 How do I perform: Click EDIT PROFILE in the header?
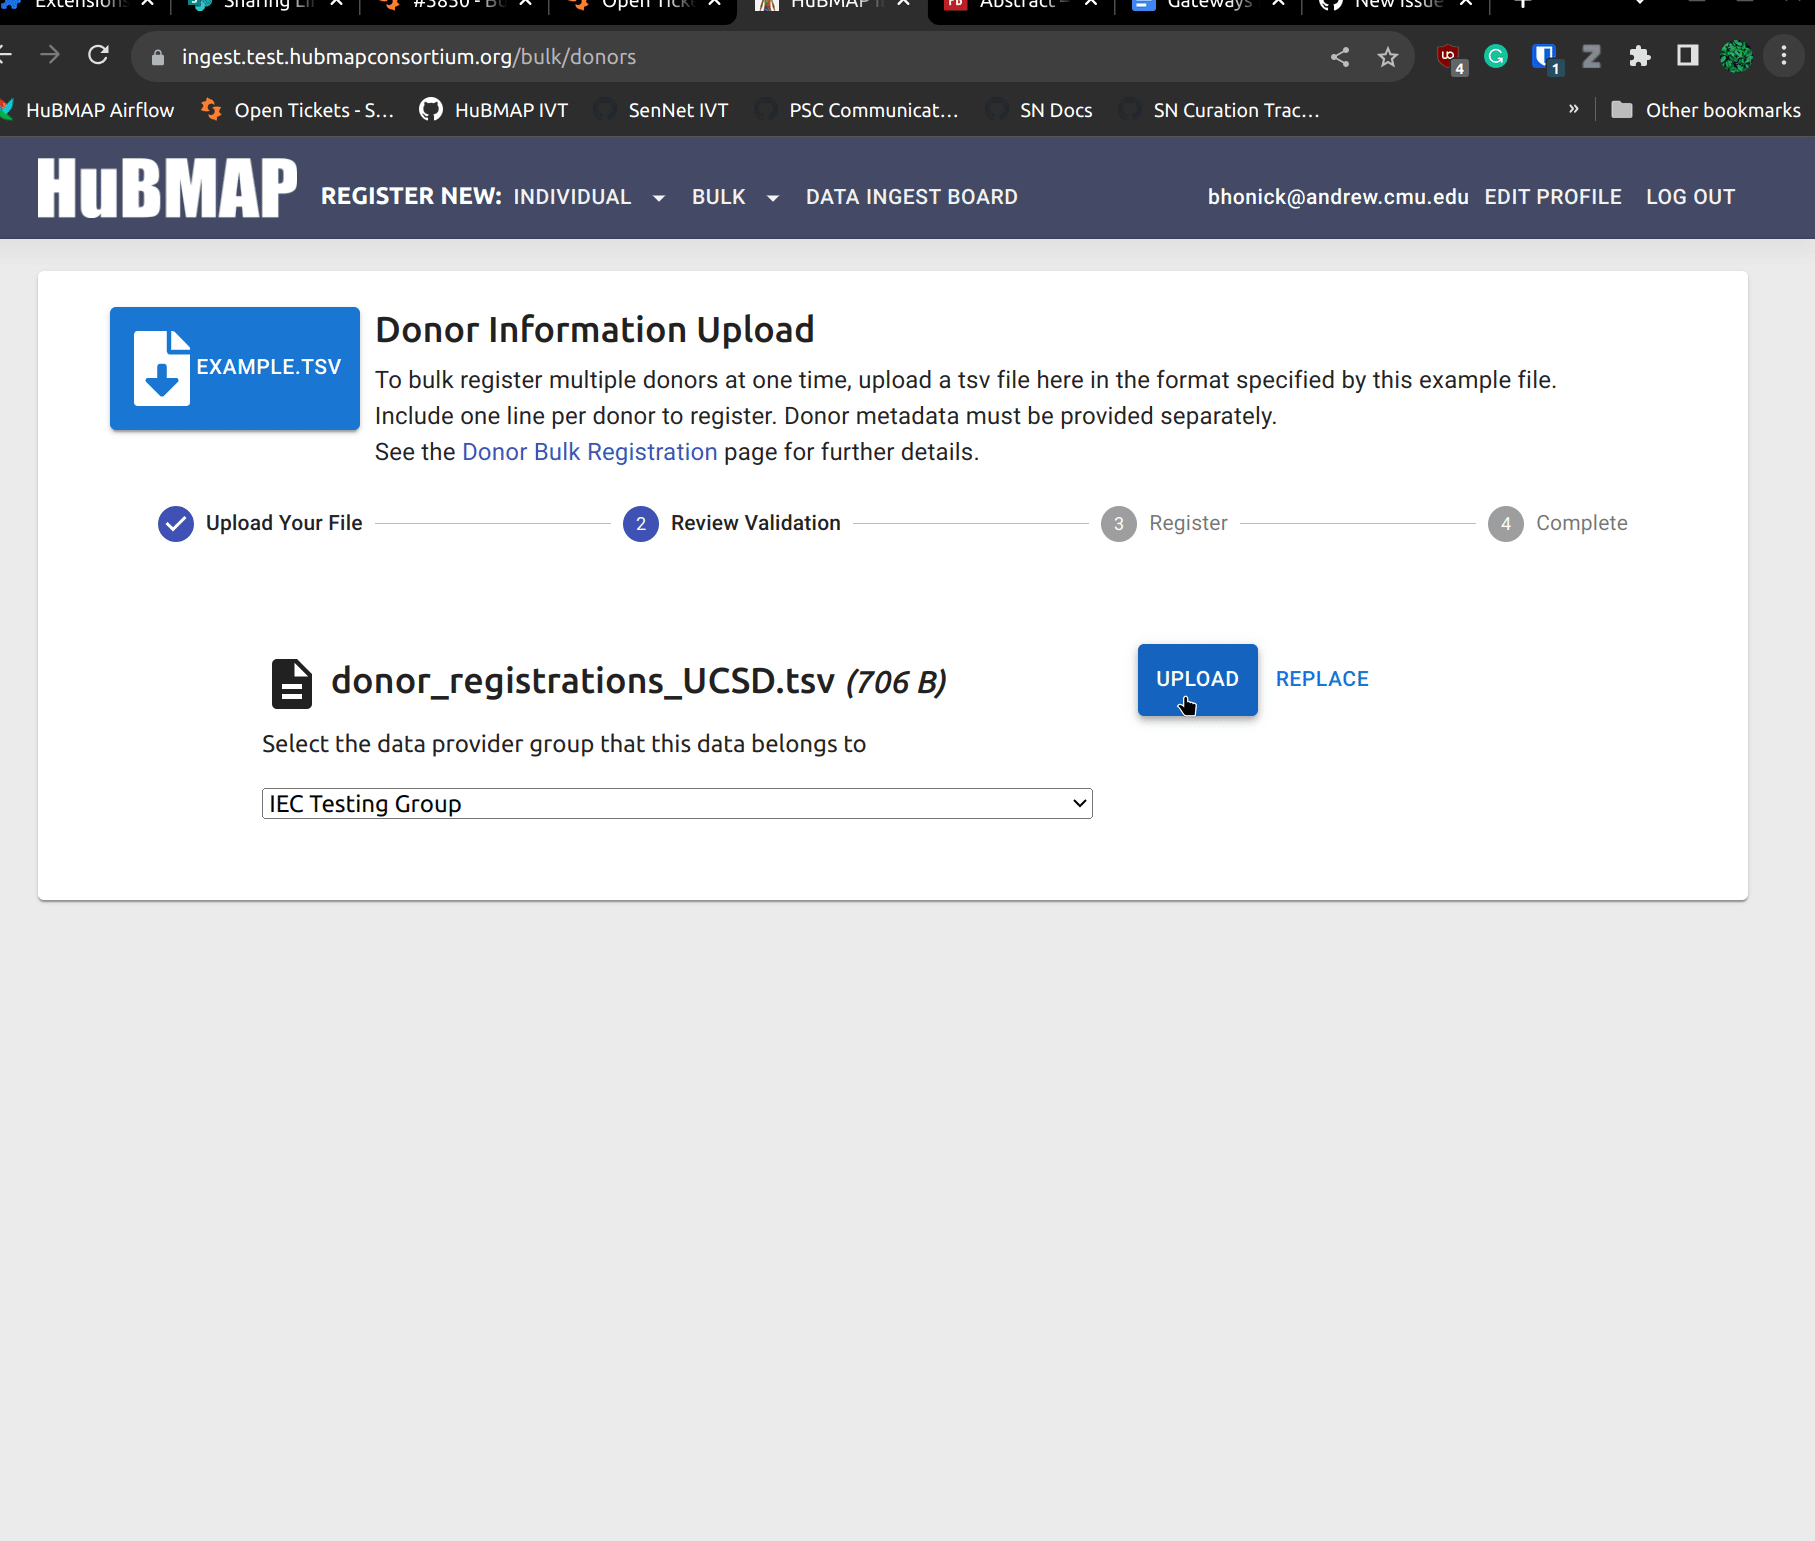[x=1553, y=197]
